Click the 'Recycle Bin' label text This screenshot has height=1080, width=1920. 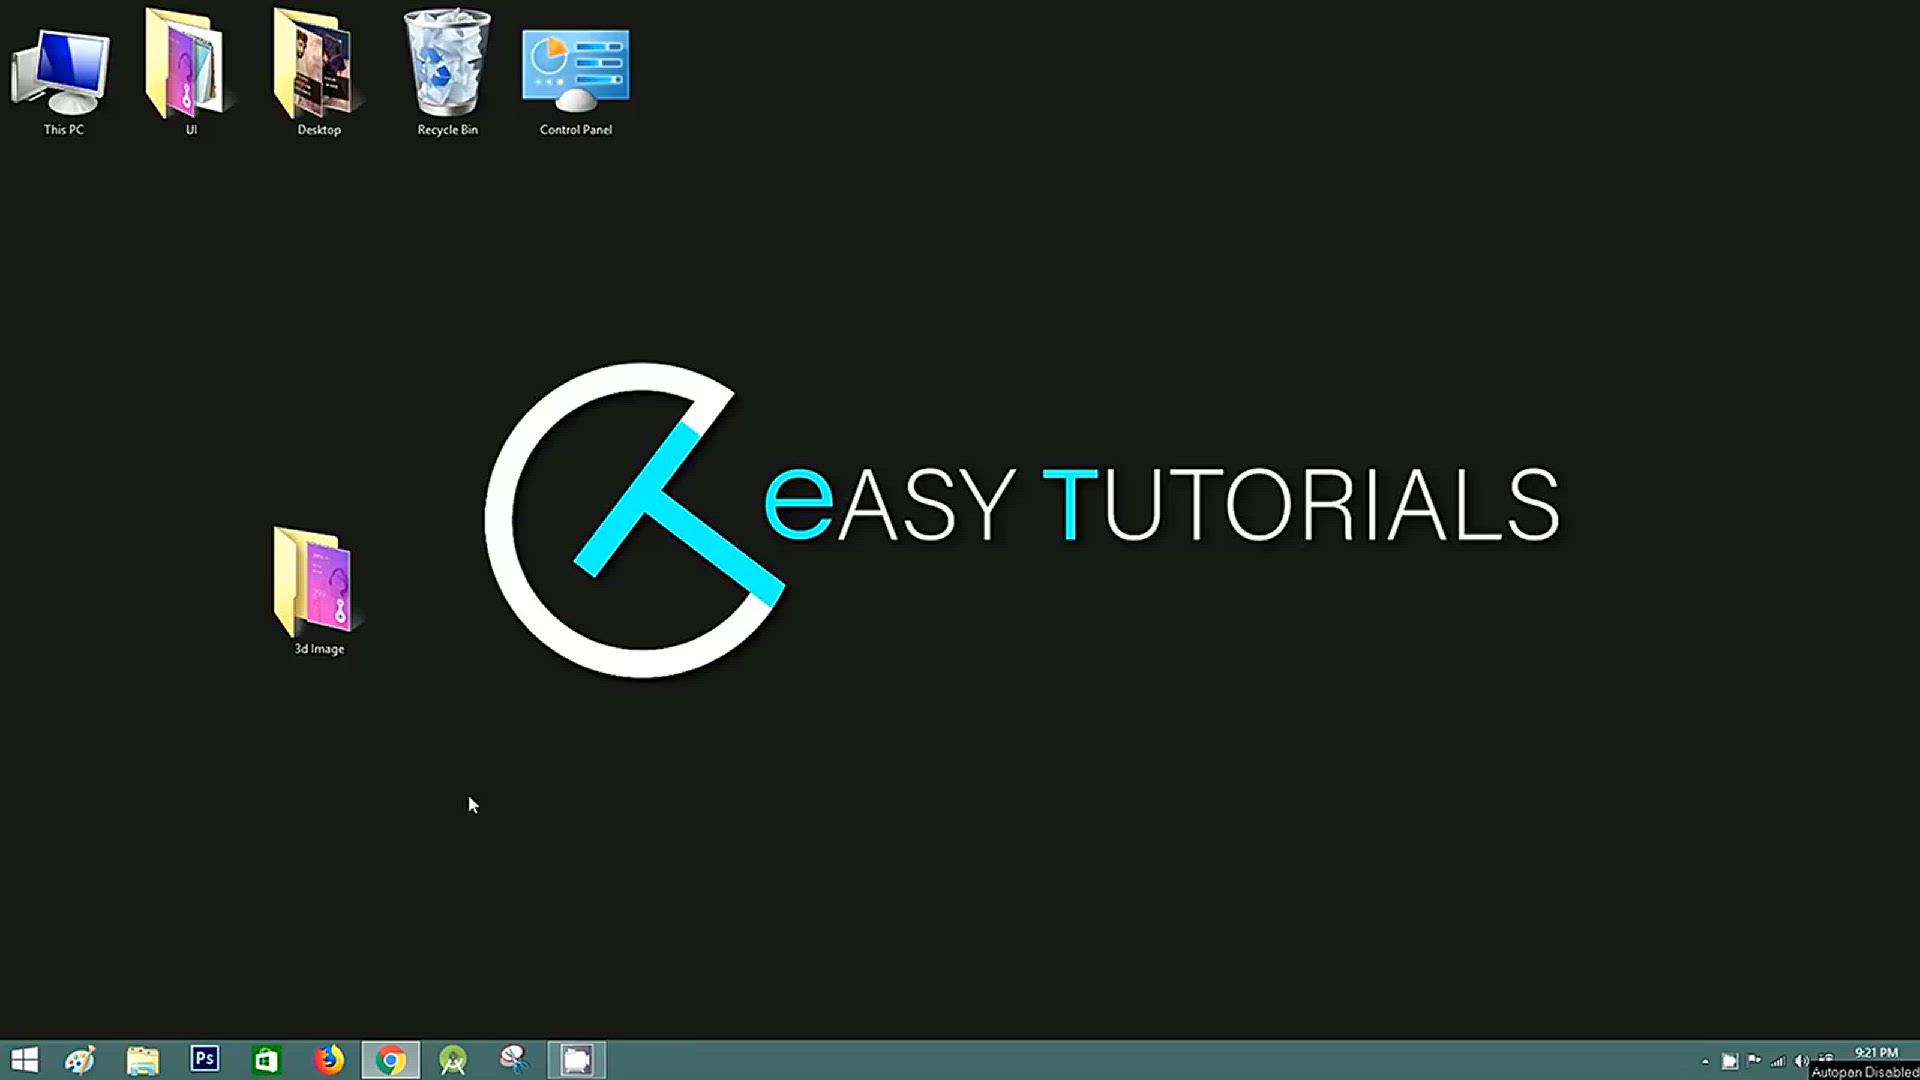tap(447, 130)
